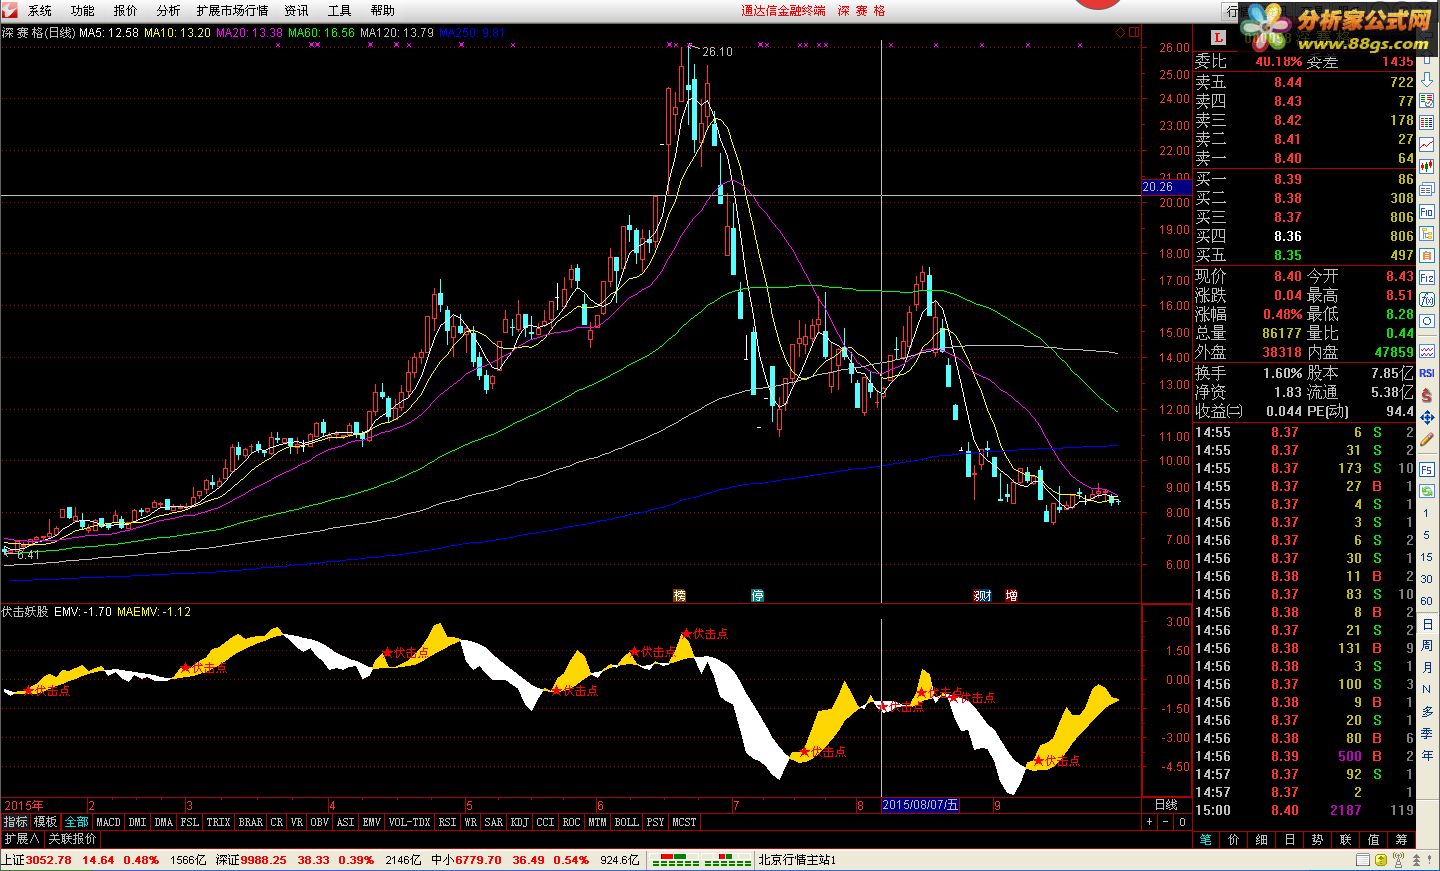1440x871 pixels.
Task: Open the colored grid table sidebar icon
Action: click(1427, 122)
